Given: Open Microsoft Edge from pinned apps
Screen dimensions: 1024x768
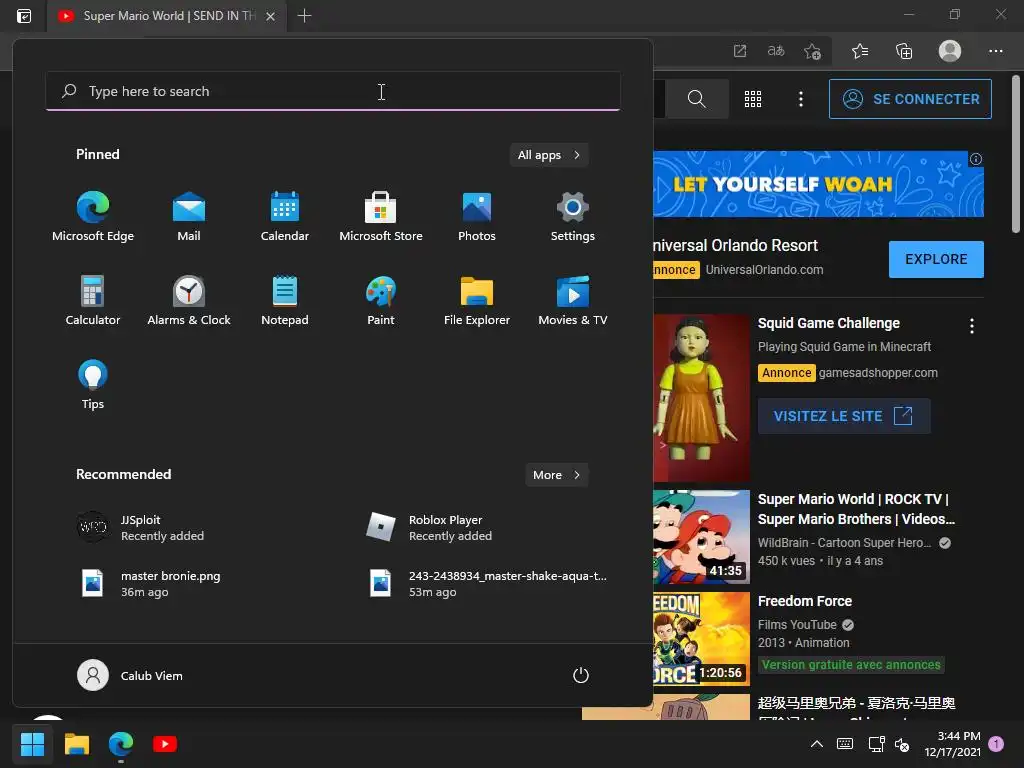Looking at the screenshot, I should tap(93, 216).
